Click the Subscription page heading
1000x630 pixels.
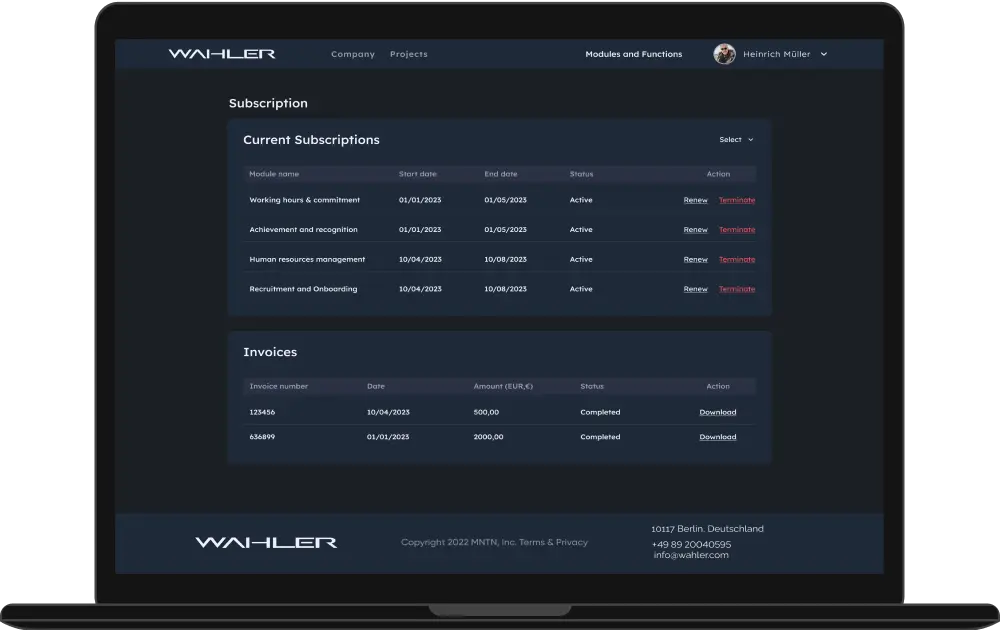coord(268,103)
